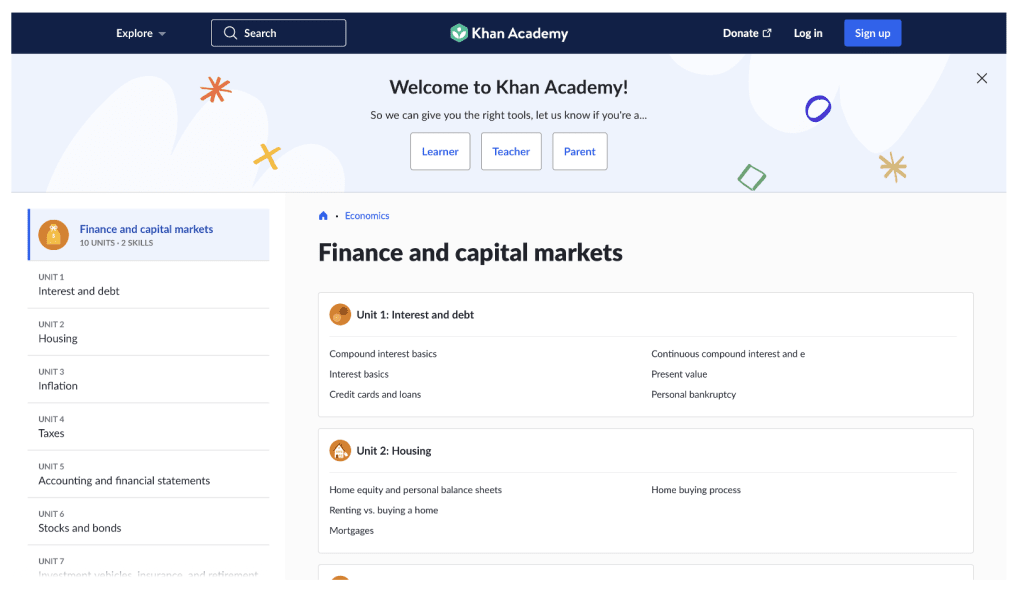Select Finance and capital markets in sidebar
1024x593 pixels.
tap(149, 235)
